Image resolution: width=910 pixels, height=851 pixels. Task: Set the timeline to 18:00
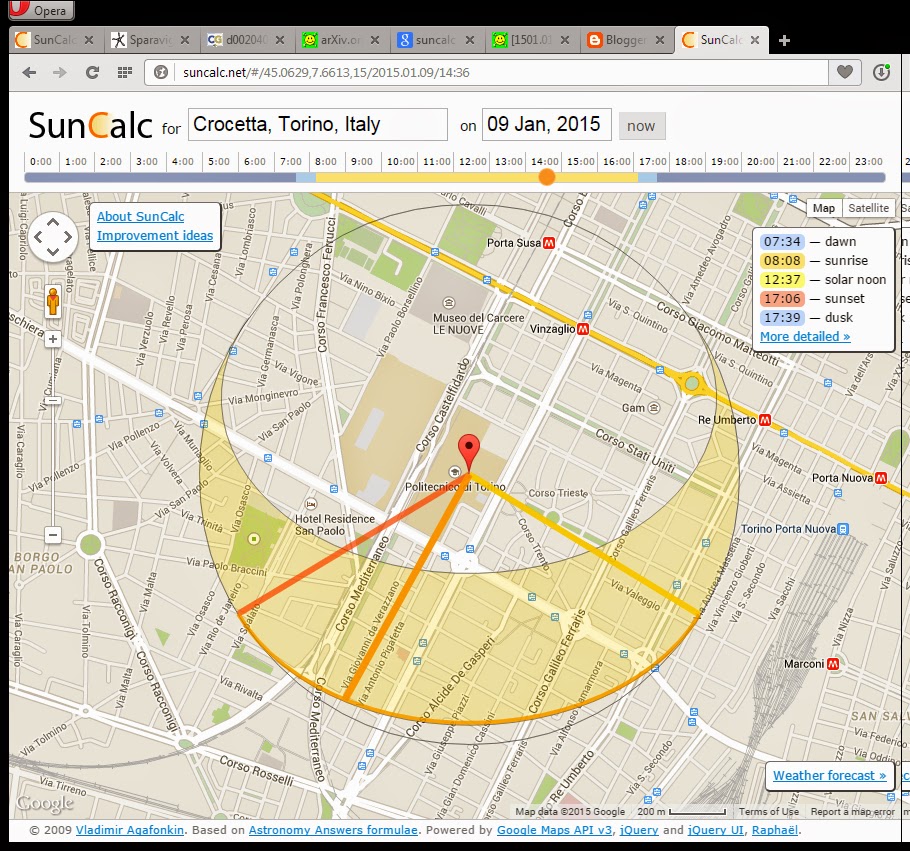688,161
